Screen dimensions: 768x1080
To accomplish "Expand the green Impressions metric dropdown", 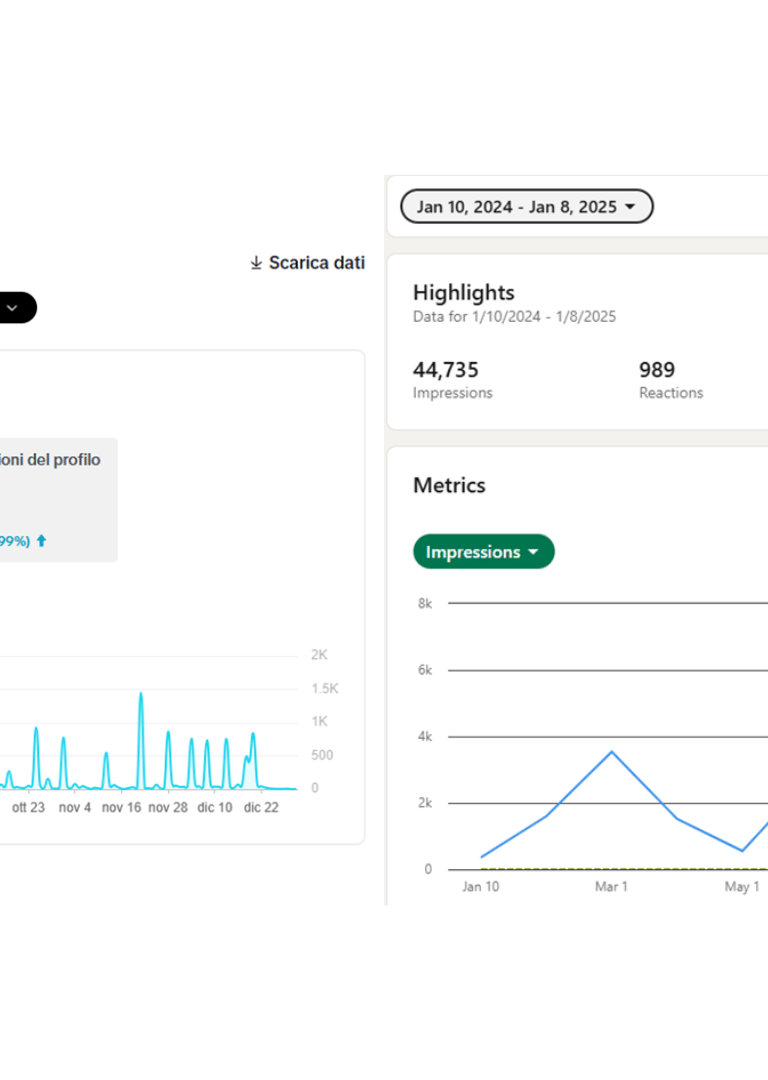I will 483,552.
